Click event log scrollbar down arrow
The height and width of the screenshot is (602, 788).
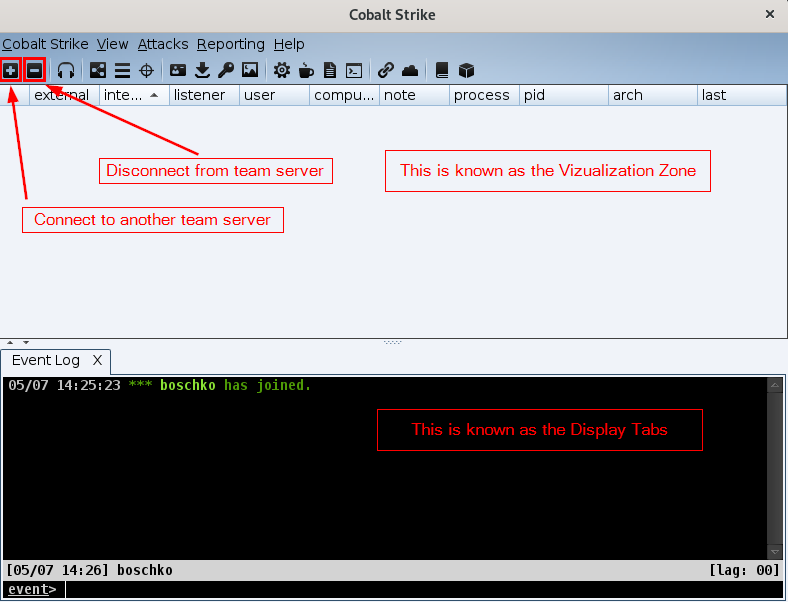(x=774, y=552)
